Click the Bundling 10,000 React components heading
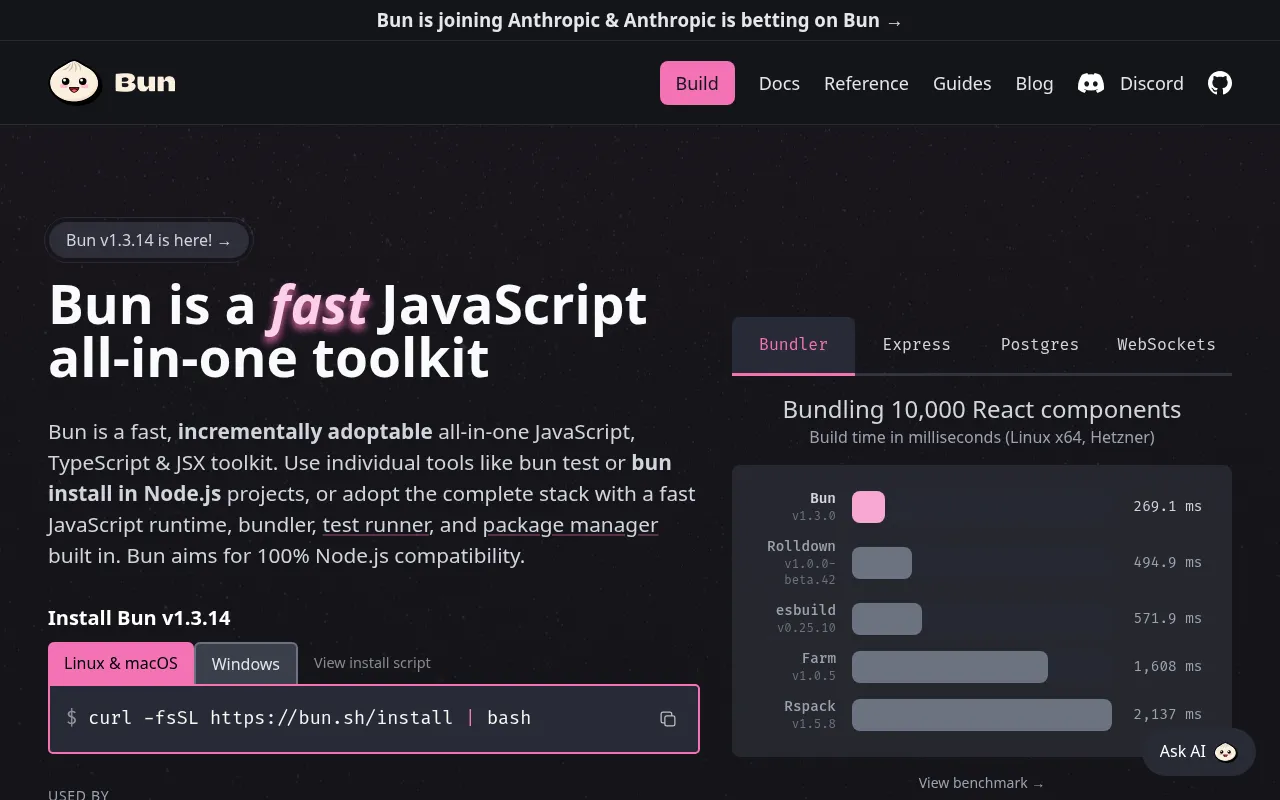This screenshot has height=800, width=1280. pos(982,410)
